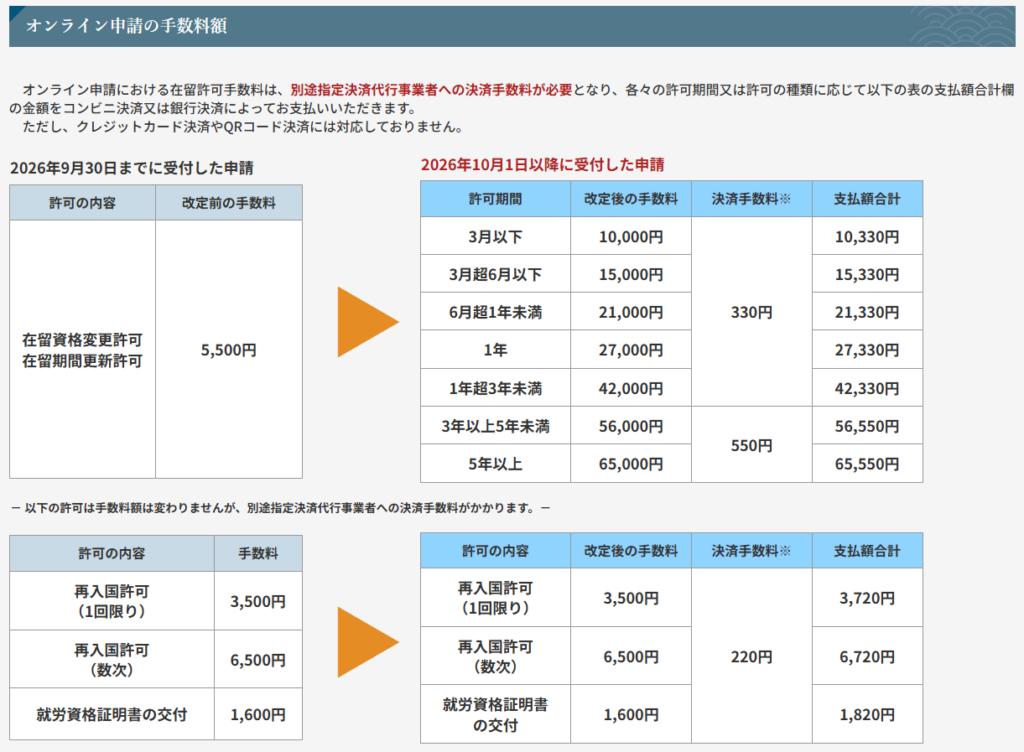Click the '21,330円' total cell
1024x752 pixels.
(867, 312)
